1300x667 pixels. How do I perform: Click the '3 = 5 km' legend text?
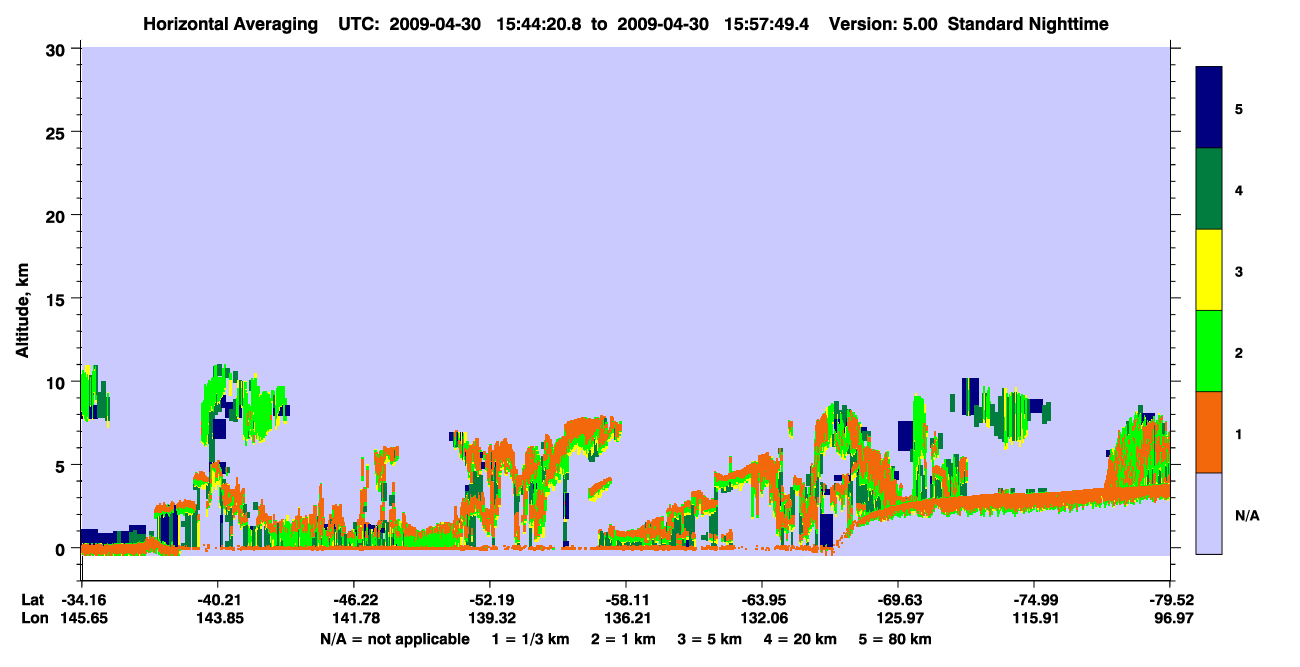point(712,639)
